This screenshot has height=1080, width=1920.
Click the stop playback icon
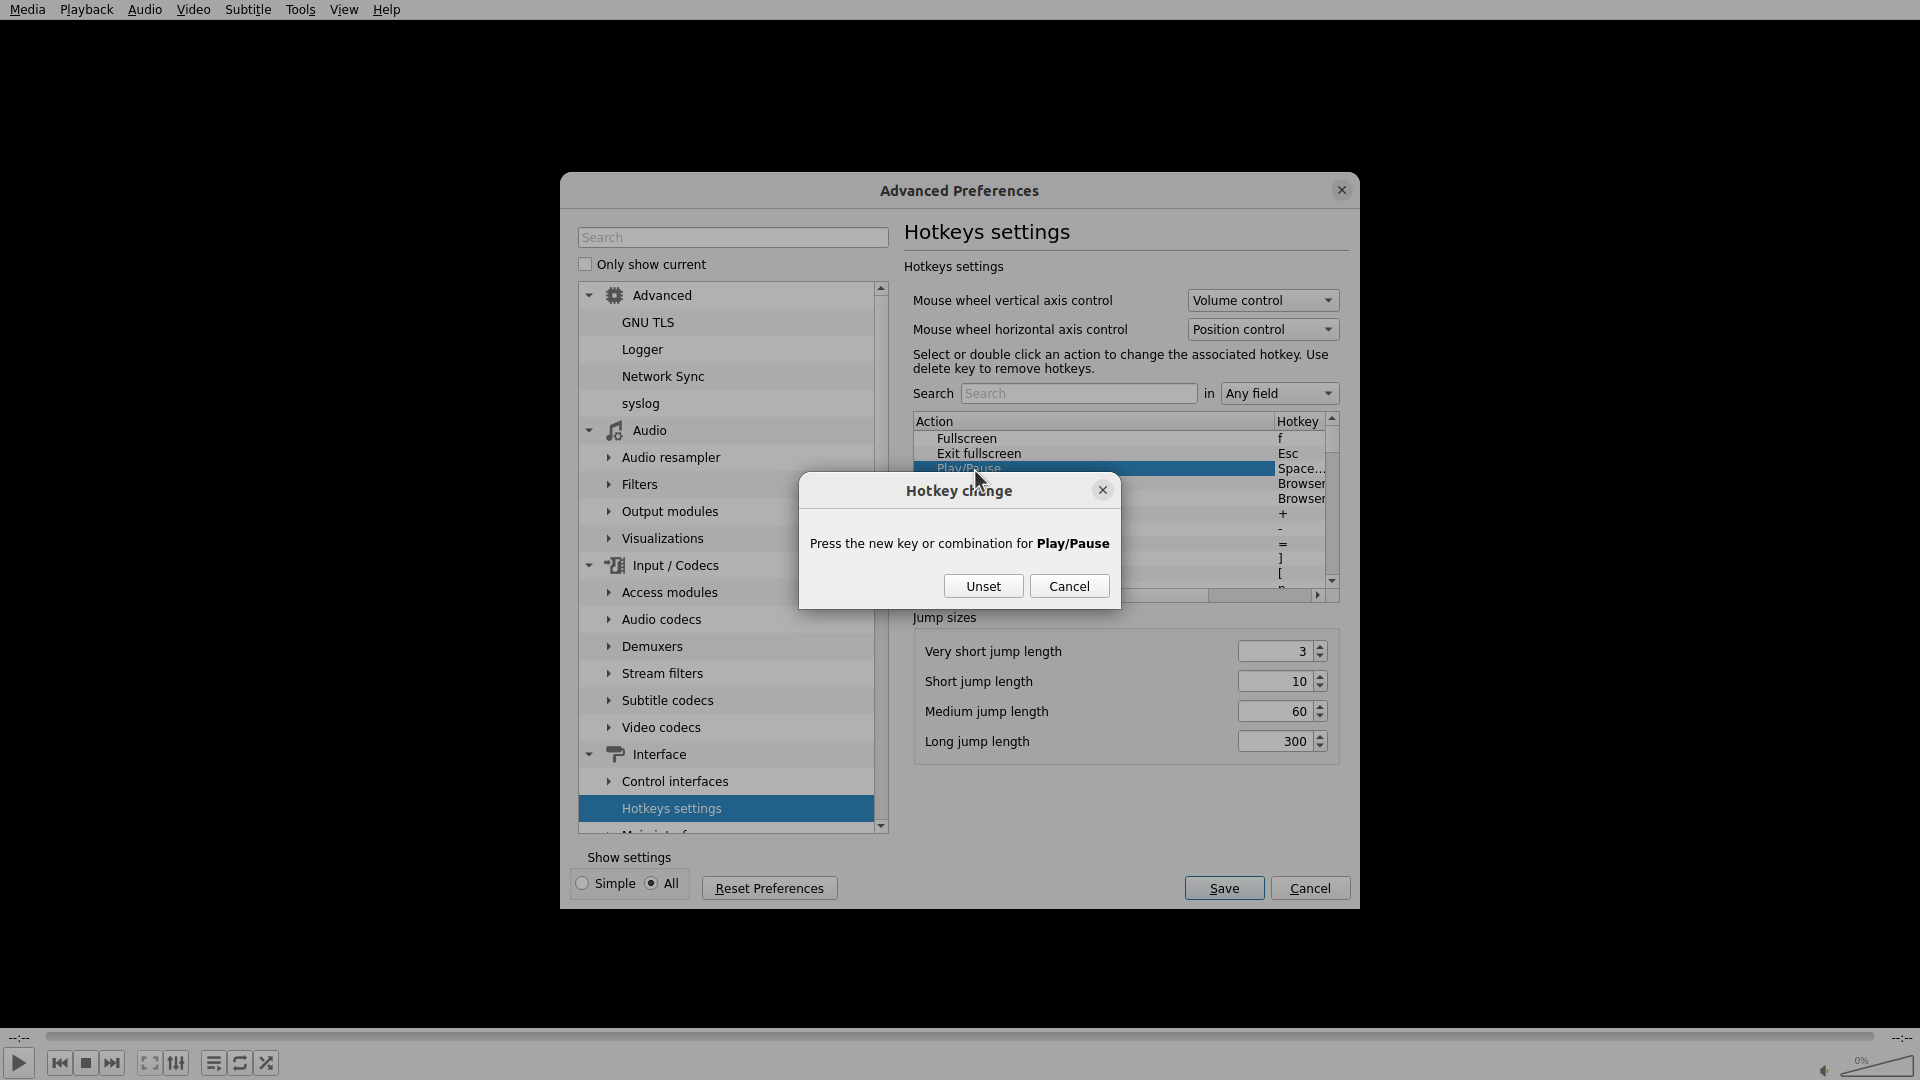(x=86, y=1063)
